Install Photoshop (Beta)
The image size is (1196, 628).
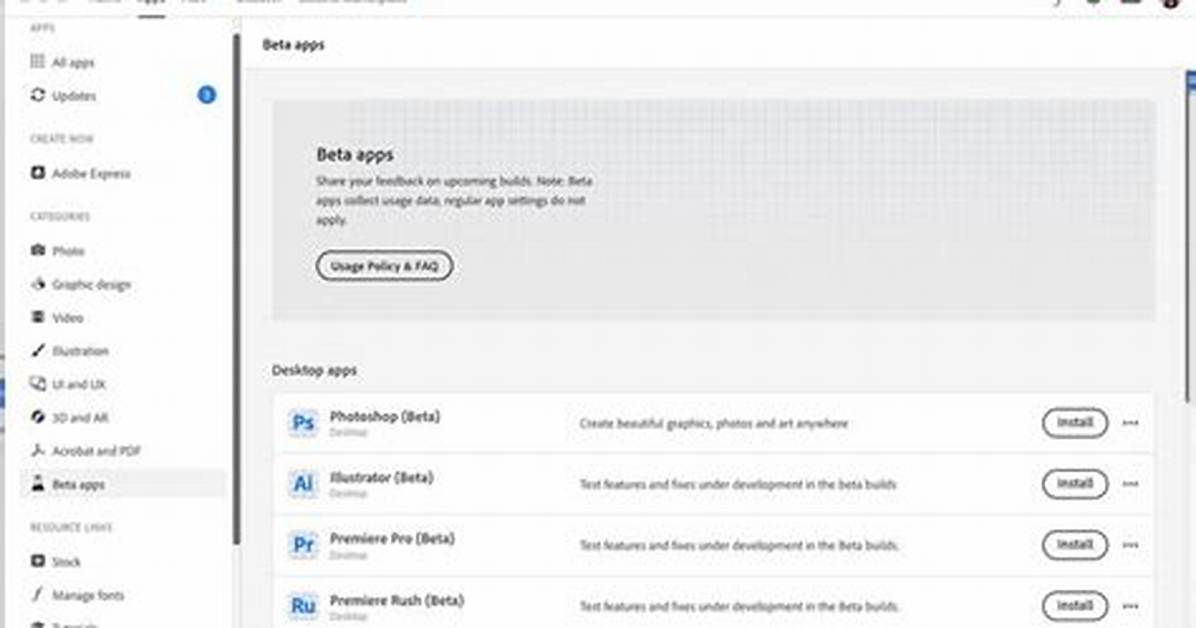1075,423
